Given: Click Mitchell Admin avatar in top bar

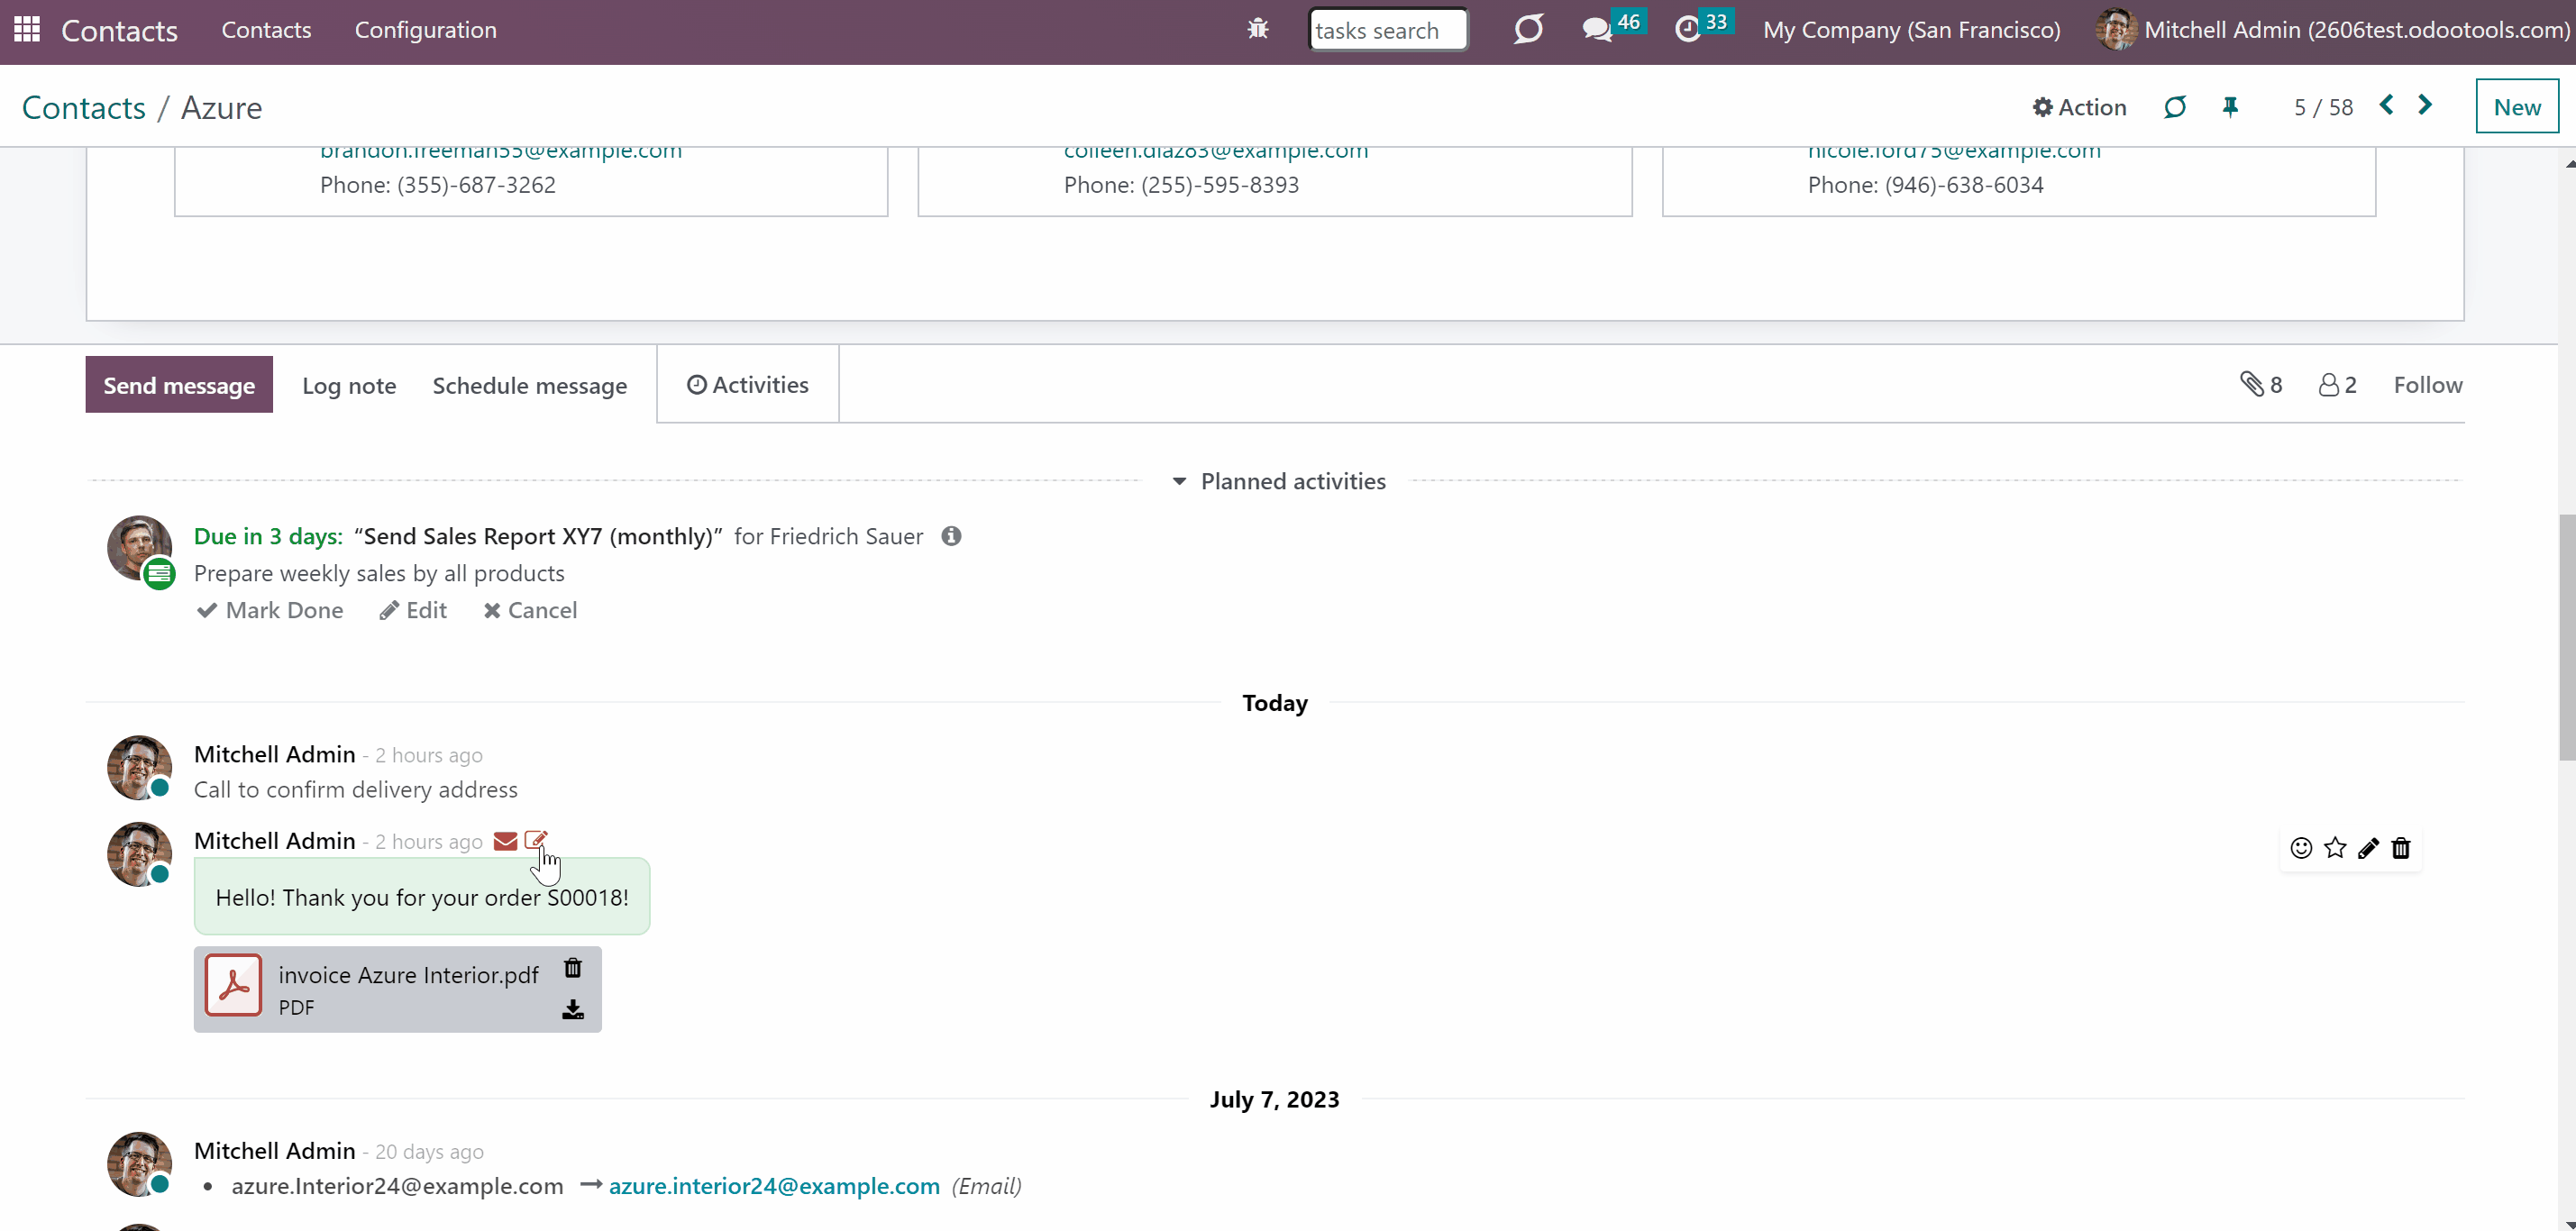Looking at the screenshot, I should (x=2115, y=29).
